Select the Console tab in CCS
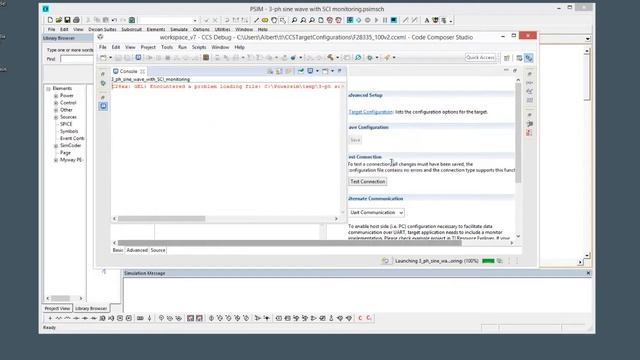This screenshot has width=640, height=360. [129, 71]
